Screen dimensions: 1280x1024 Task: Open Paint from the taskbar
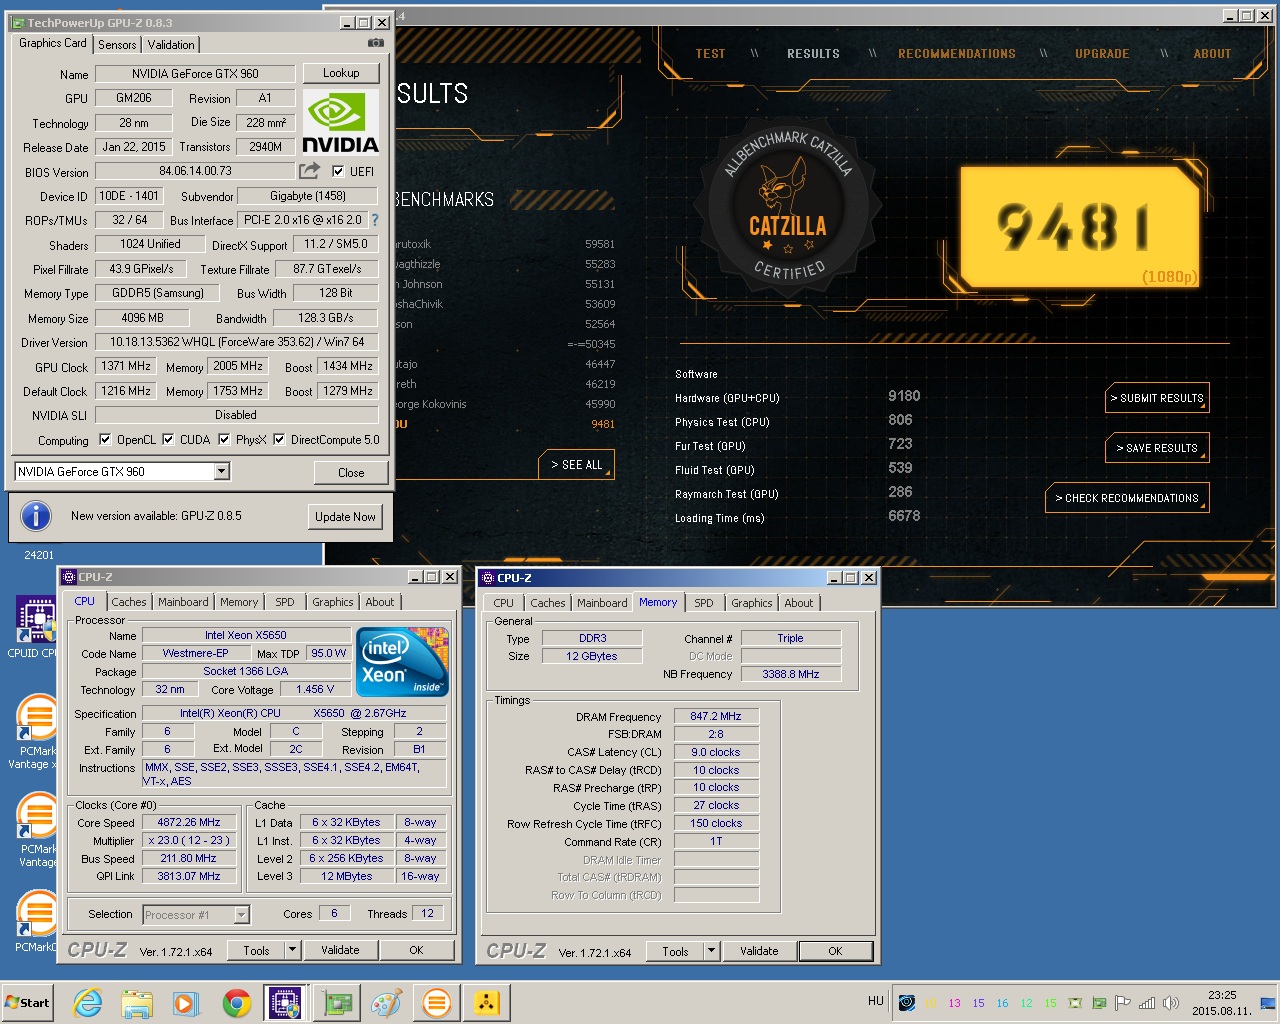[x=386, y=1002]
